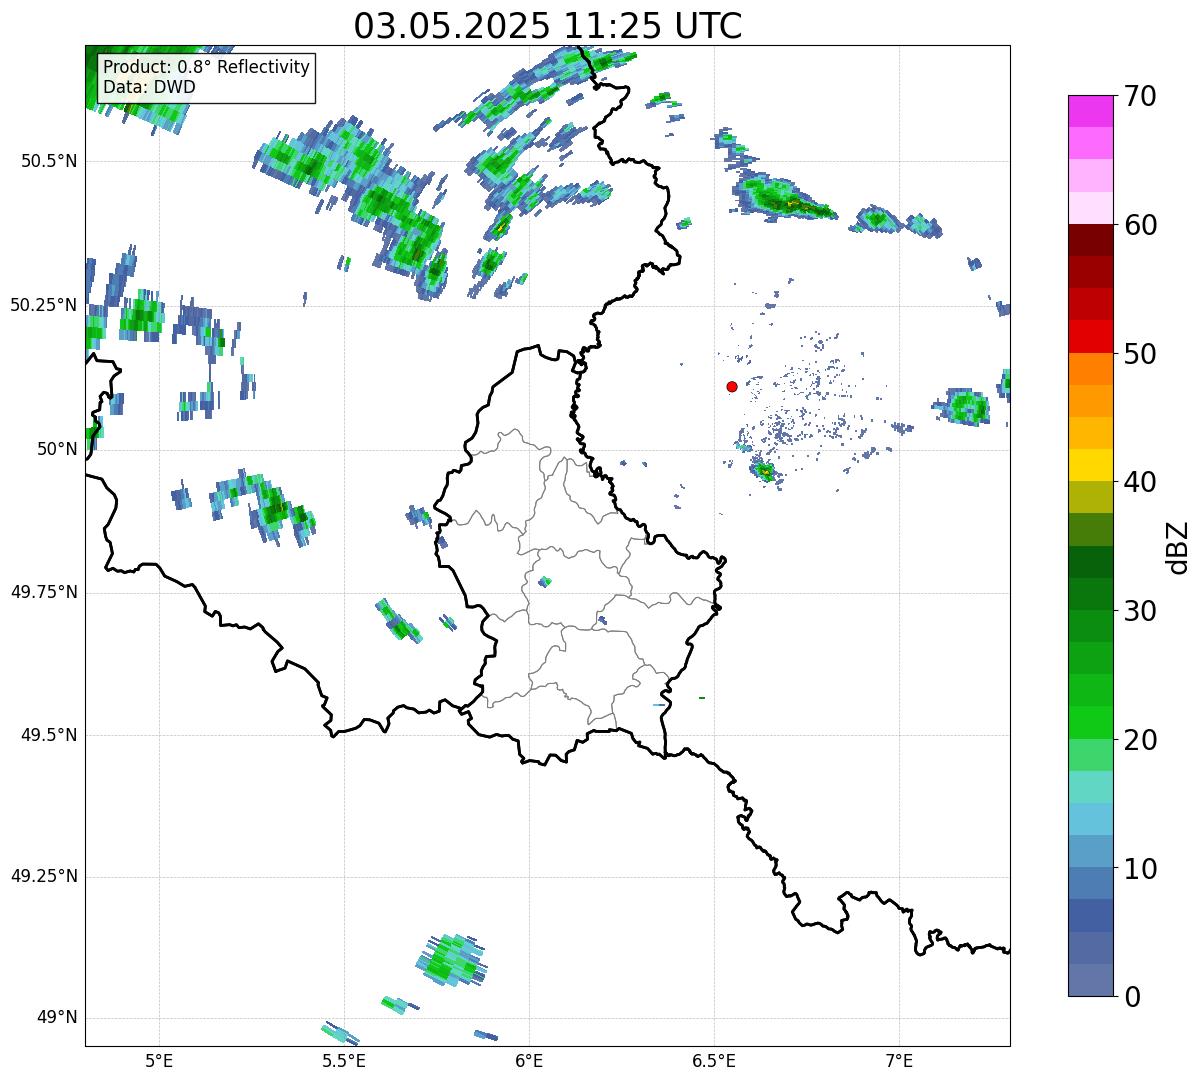Click the orange colorbar swatch

(1090, 369)
